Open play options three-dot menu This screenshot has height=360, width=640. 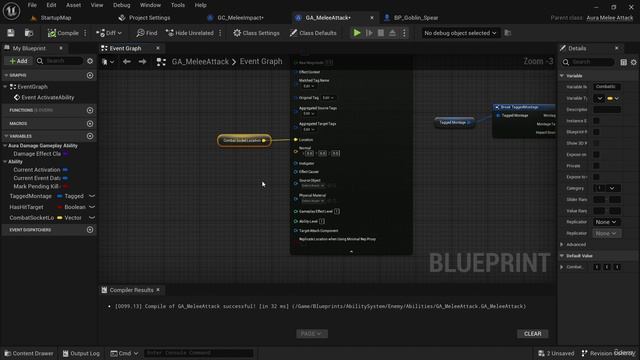pyautogui.click(x=404, y=33)
